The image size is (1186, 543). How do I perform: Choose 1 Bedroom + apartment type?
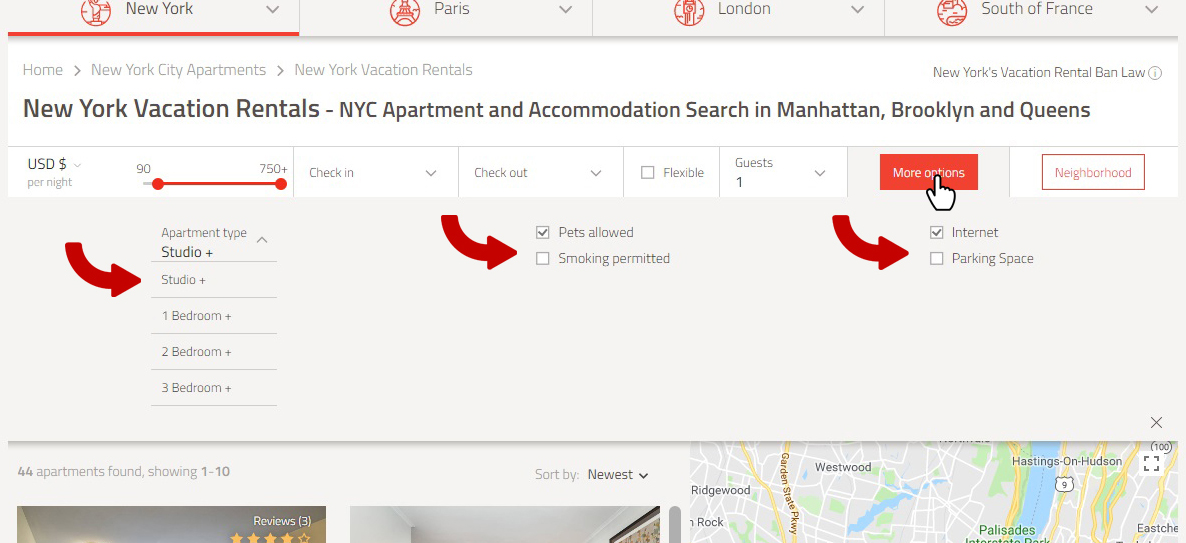tap(214, 316)
